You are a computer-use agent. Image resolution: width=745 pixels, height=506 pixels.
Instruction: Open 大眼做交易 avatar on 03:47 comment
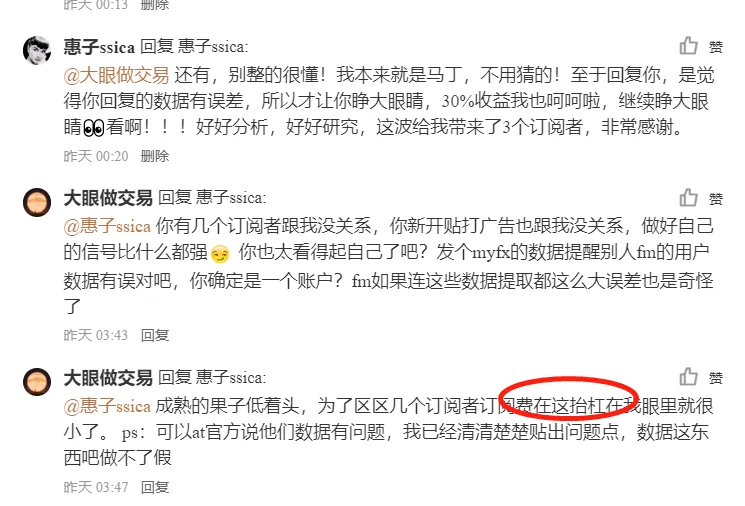click(37, 382)
